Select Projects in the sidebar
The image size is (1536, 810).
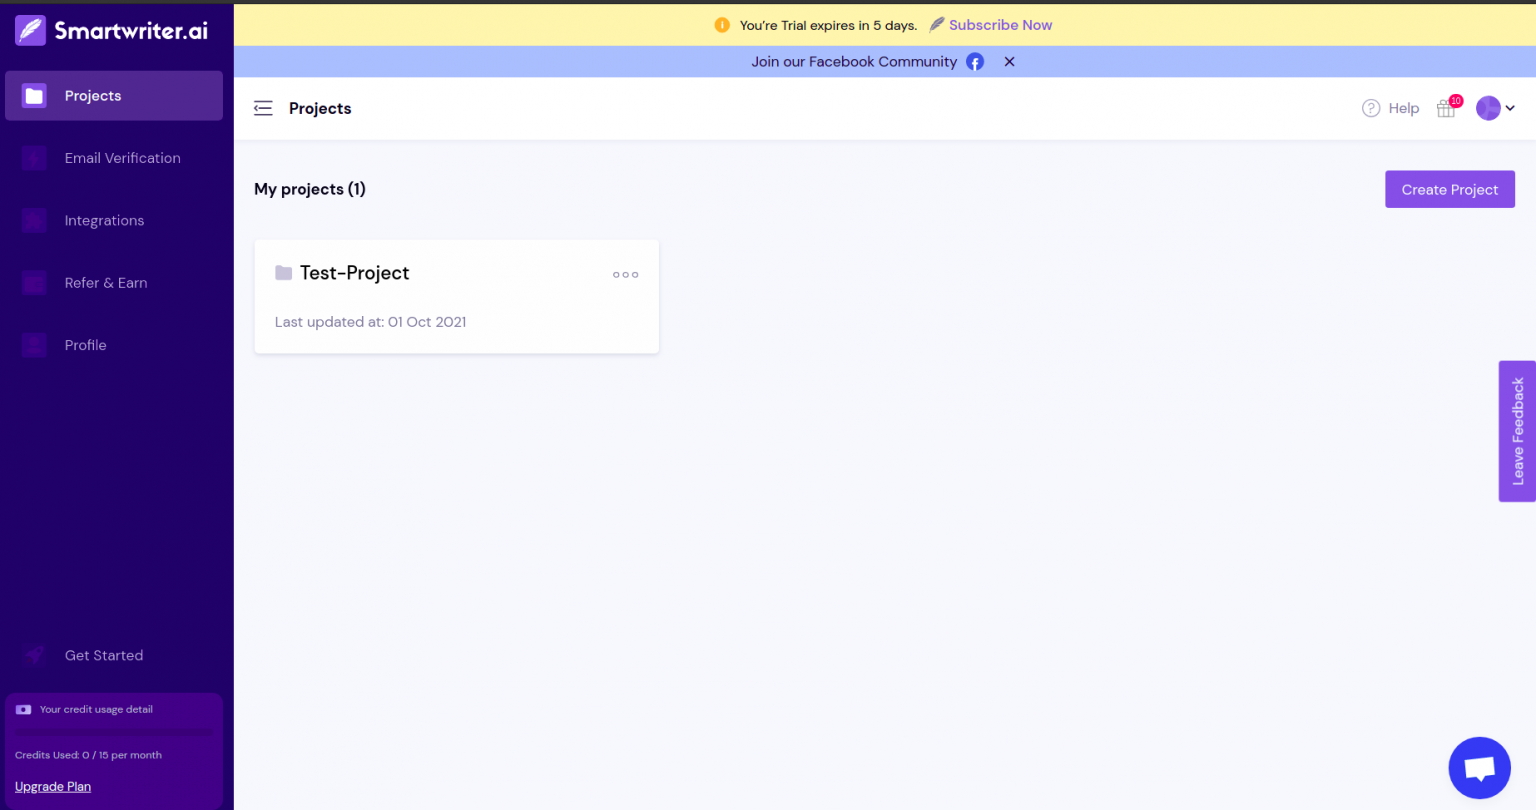(x=93, y=95)
